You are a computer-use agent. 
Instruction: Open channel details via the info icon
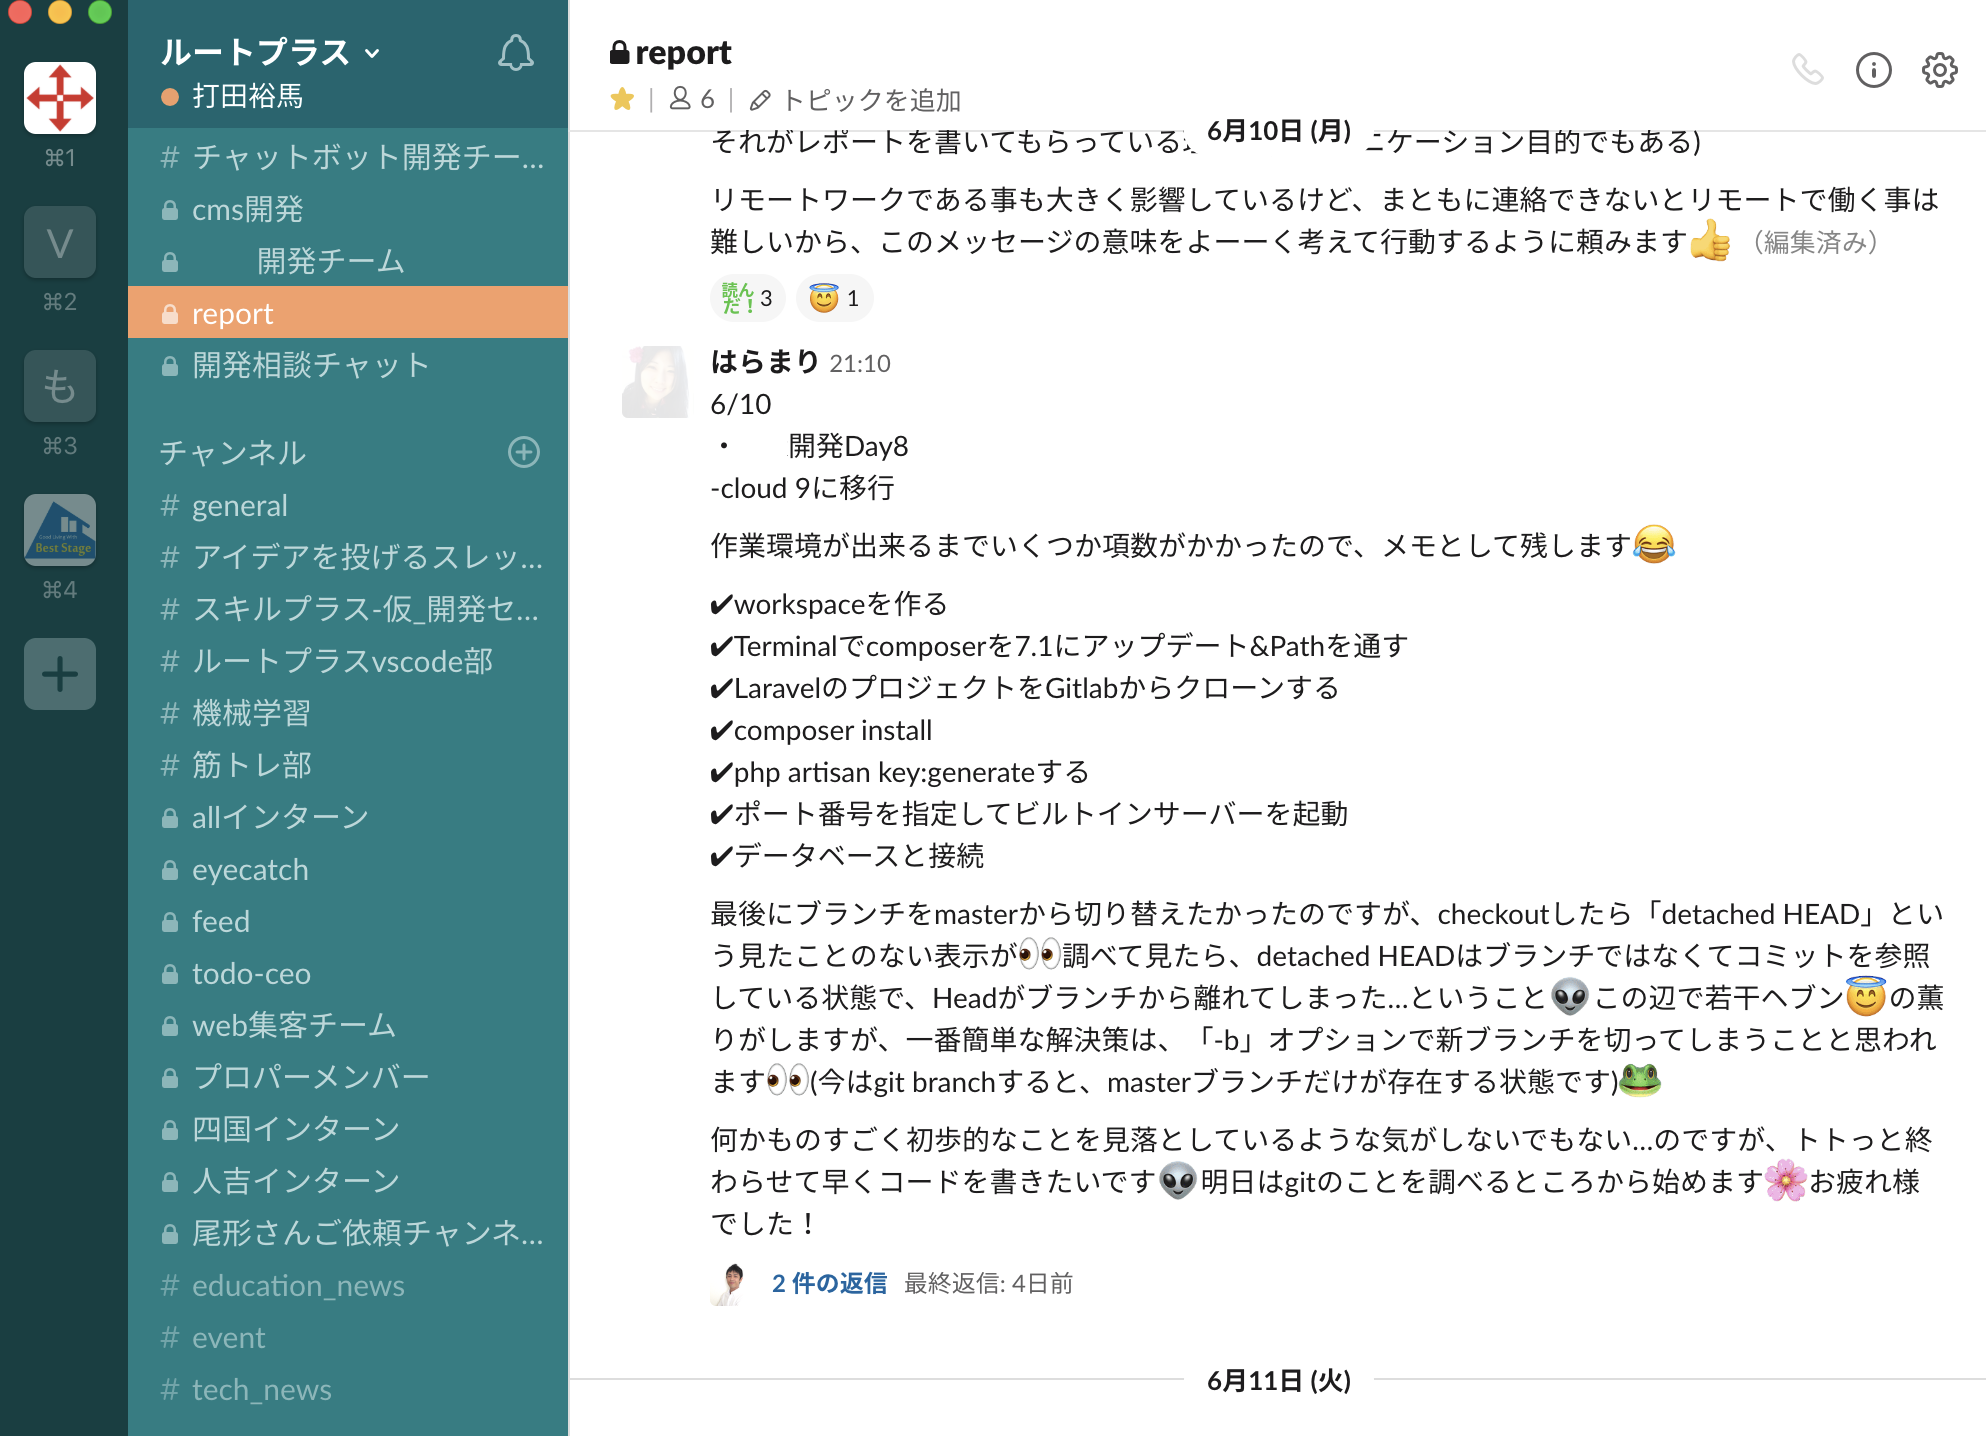[x=1873, y=70]
